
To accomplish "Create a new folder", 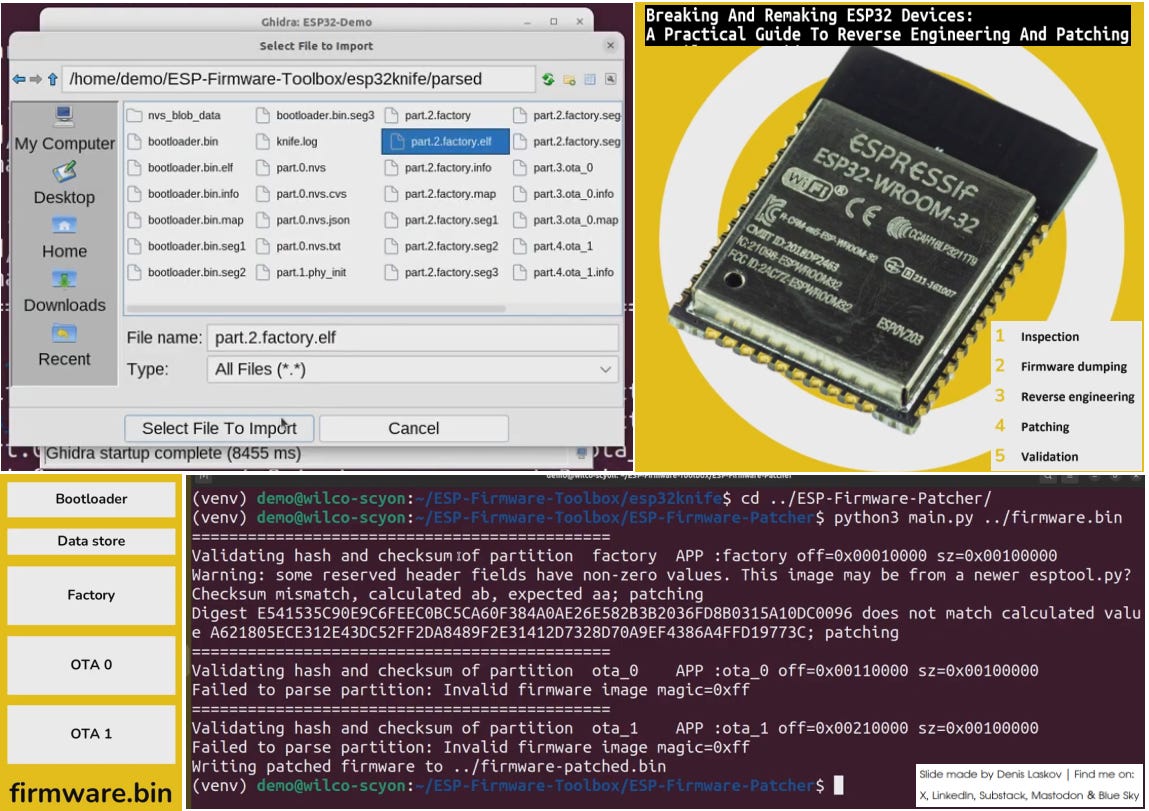I will point(569,79).
